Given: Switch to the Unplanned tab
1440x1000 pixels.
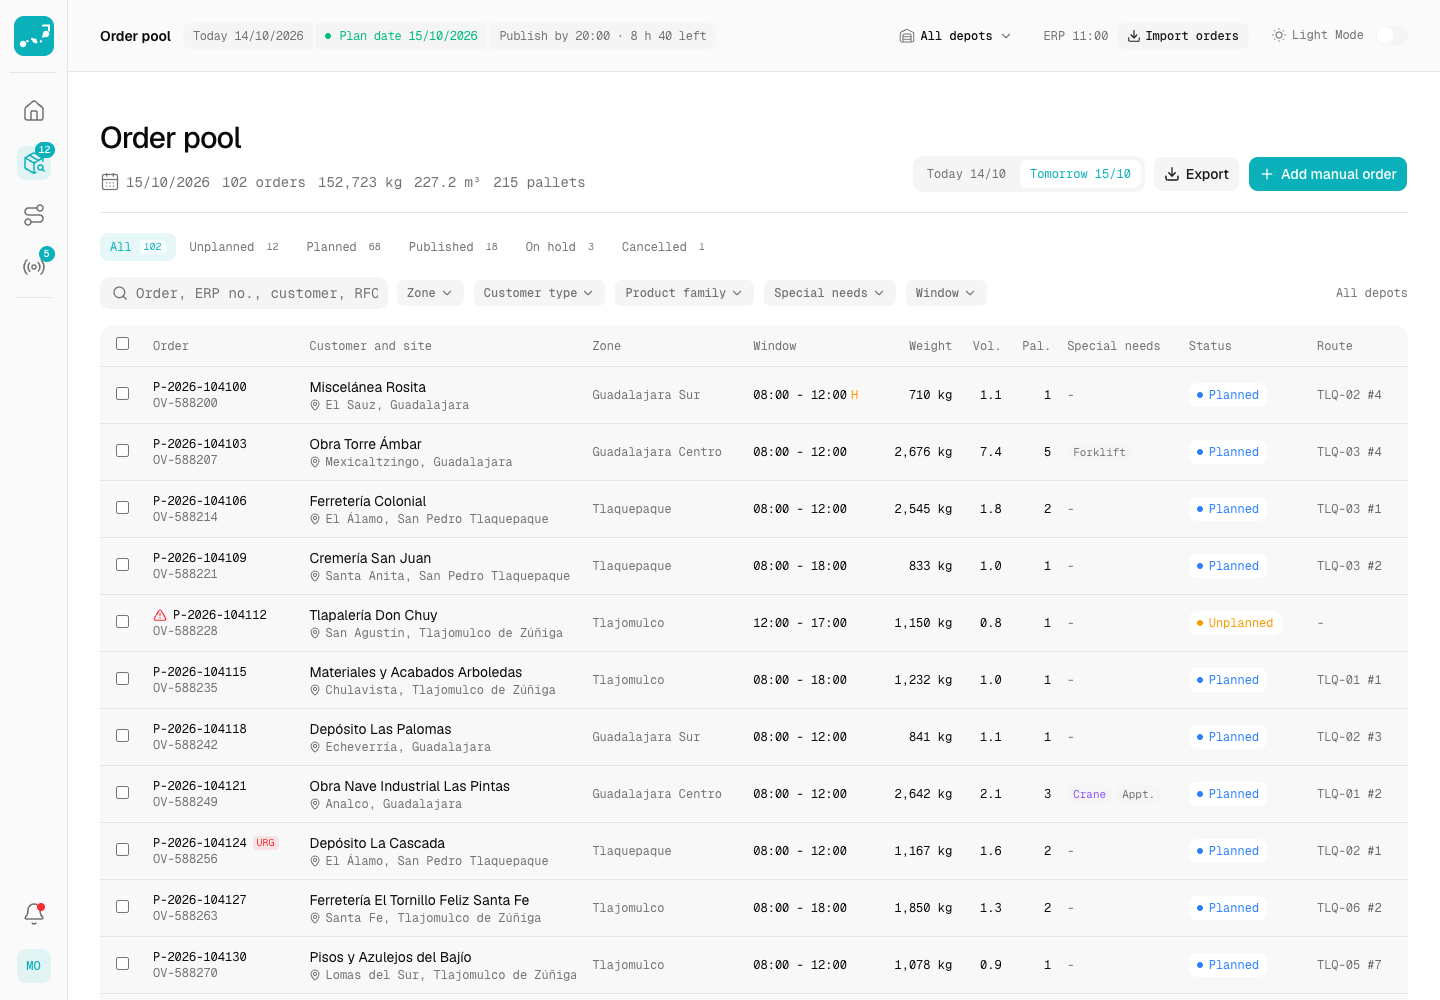Looking at the screenshot, I should (234, 247).
